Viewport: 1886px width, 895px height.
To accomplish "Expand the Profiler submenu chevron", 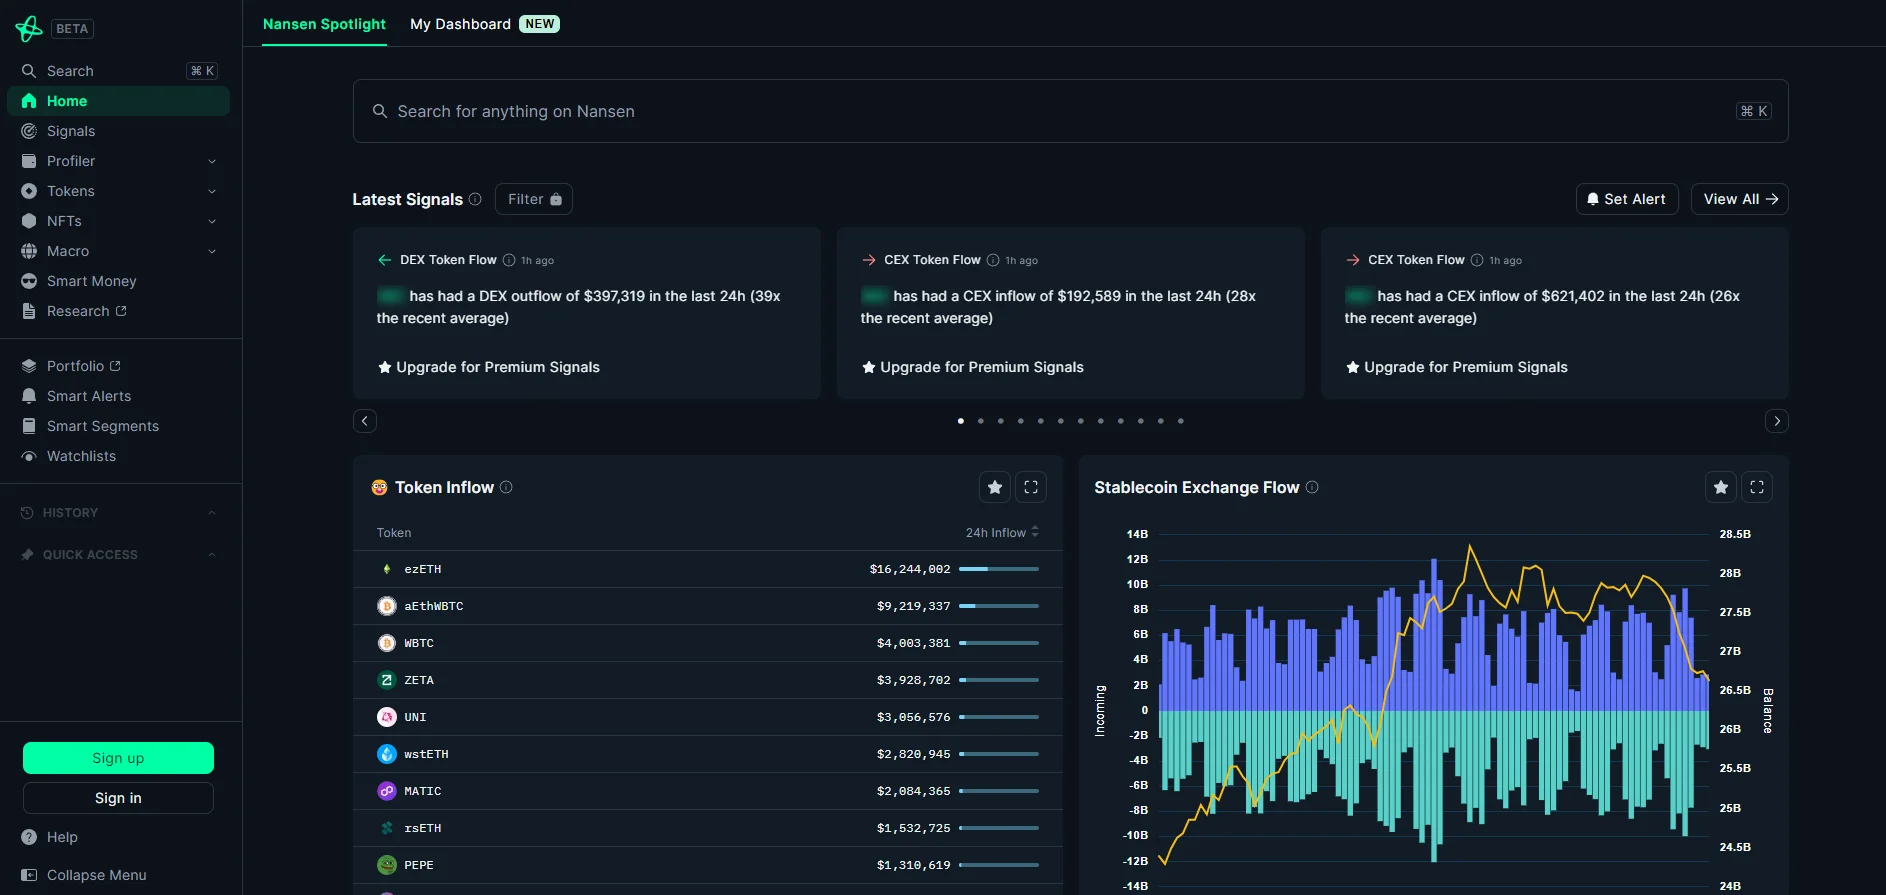I will 212,161.
